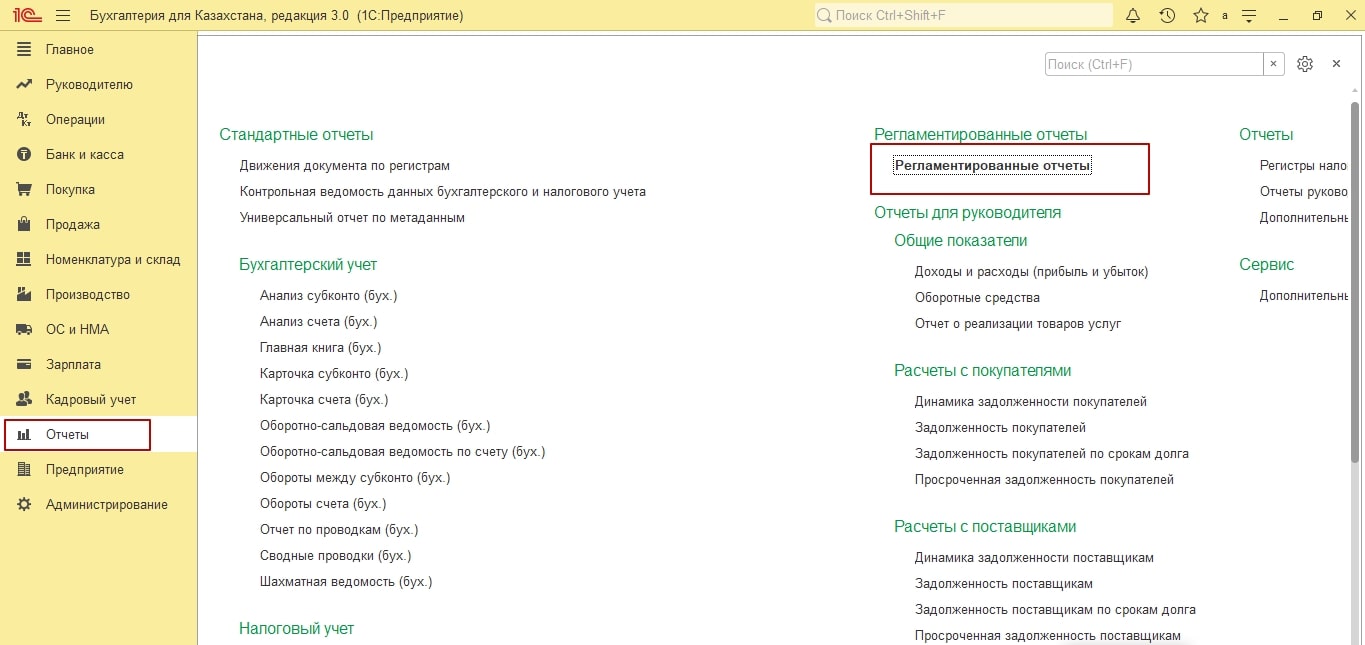Click the global search field Ctrl+Shift+F
Screen dimensions: 1365x645
pos(963,16)
